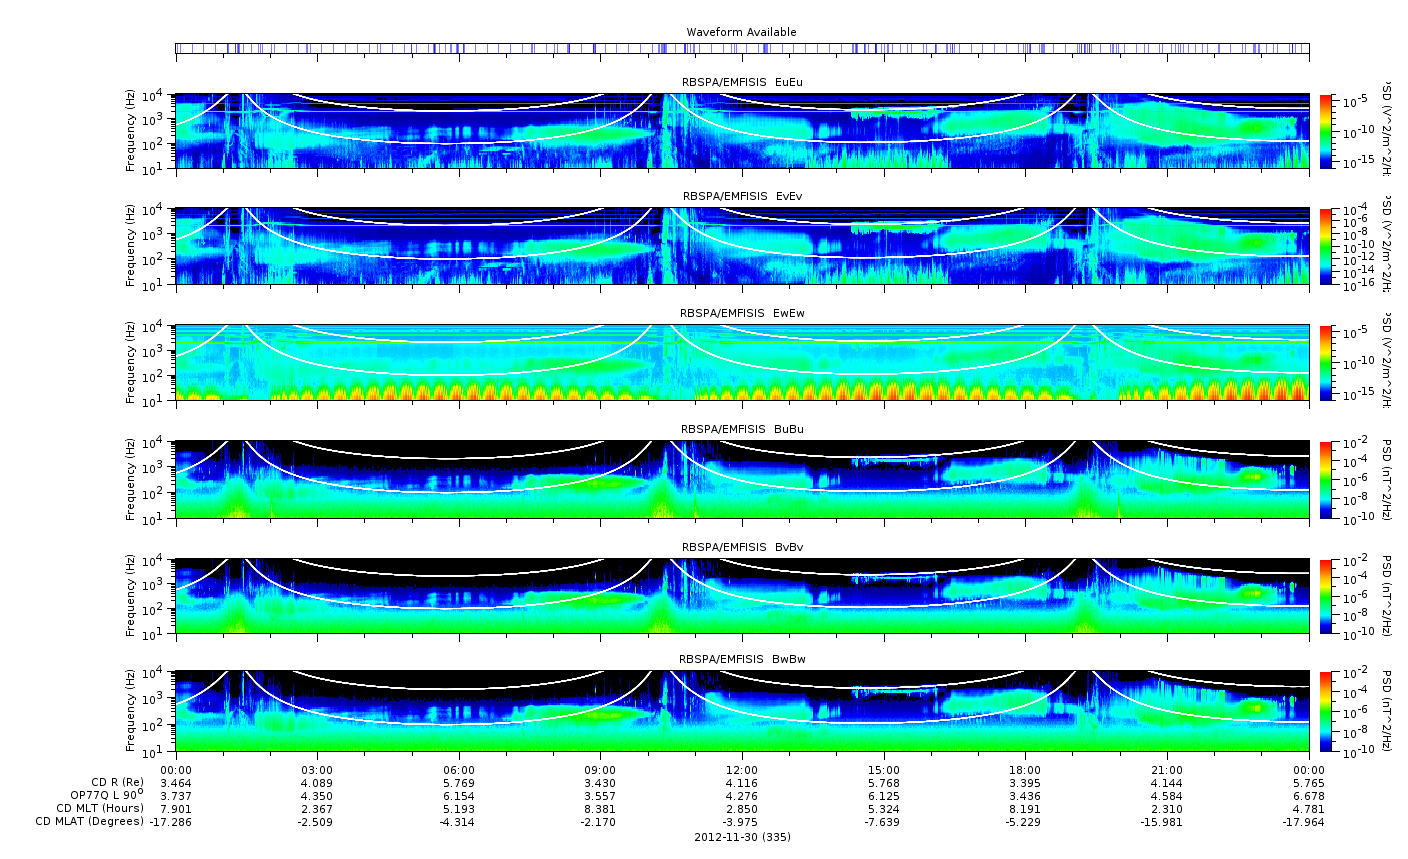Click the BuBu panel color scale bar
This screenshot has width=1408, height=859.
coord(1325,479)
